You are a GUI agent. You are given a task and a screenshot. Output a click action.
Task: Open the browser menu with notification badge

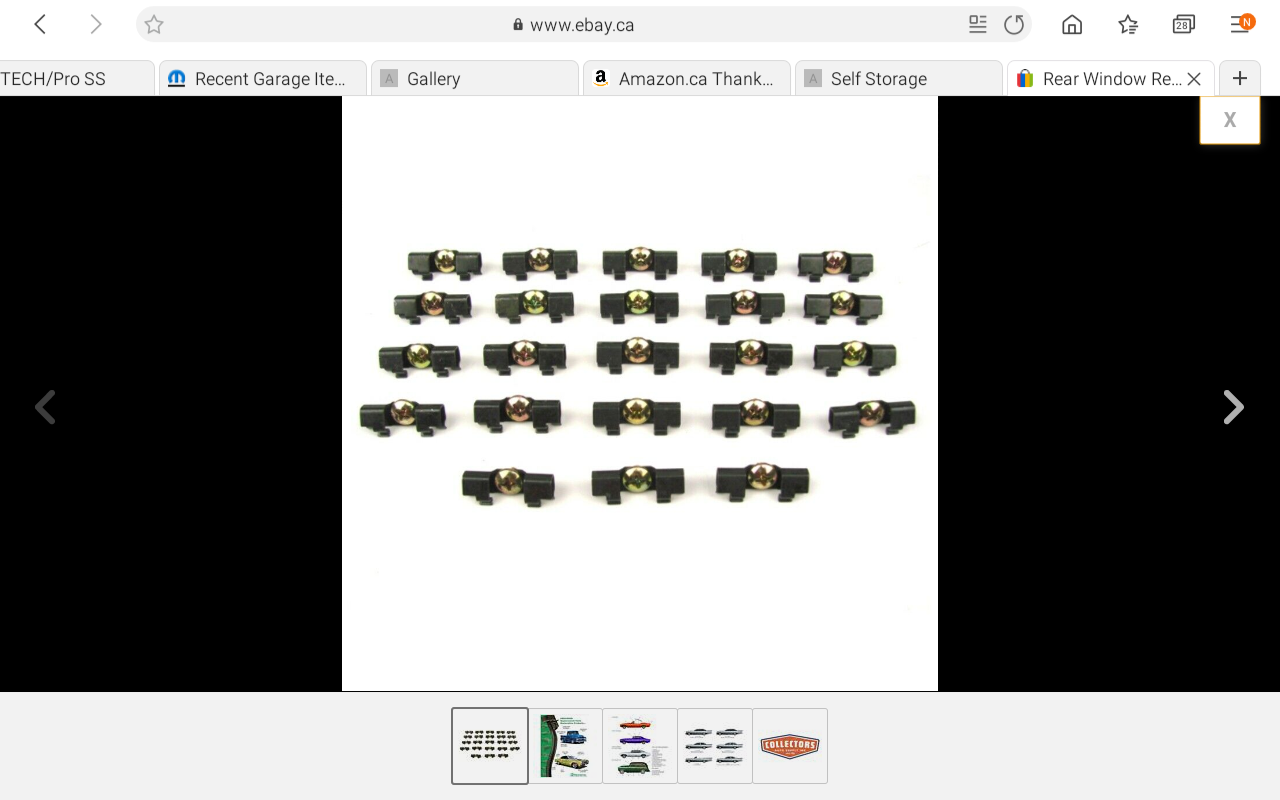coord(1240,25)
